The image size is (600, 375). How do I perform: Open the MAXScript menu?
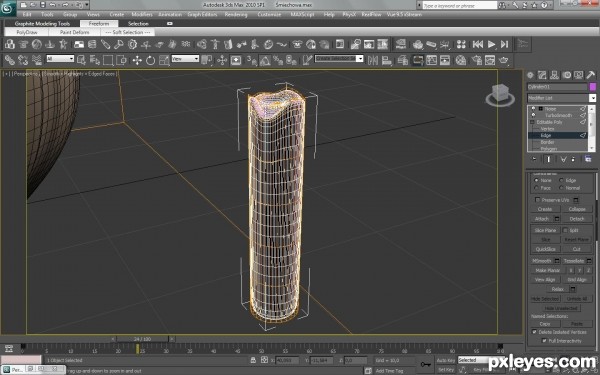point(302,15)
